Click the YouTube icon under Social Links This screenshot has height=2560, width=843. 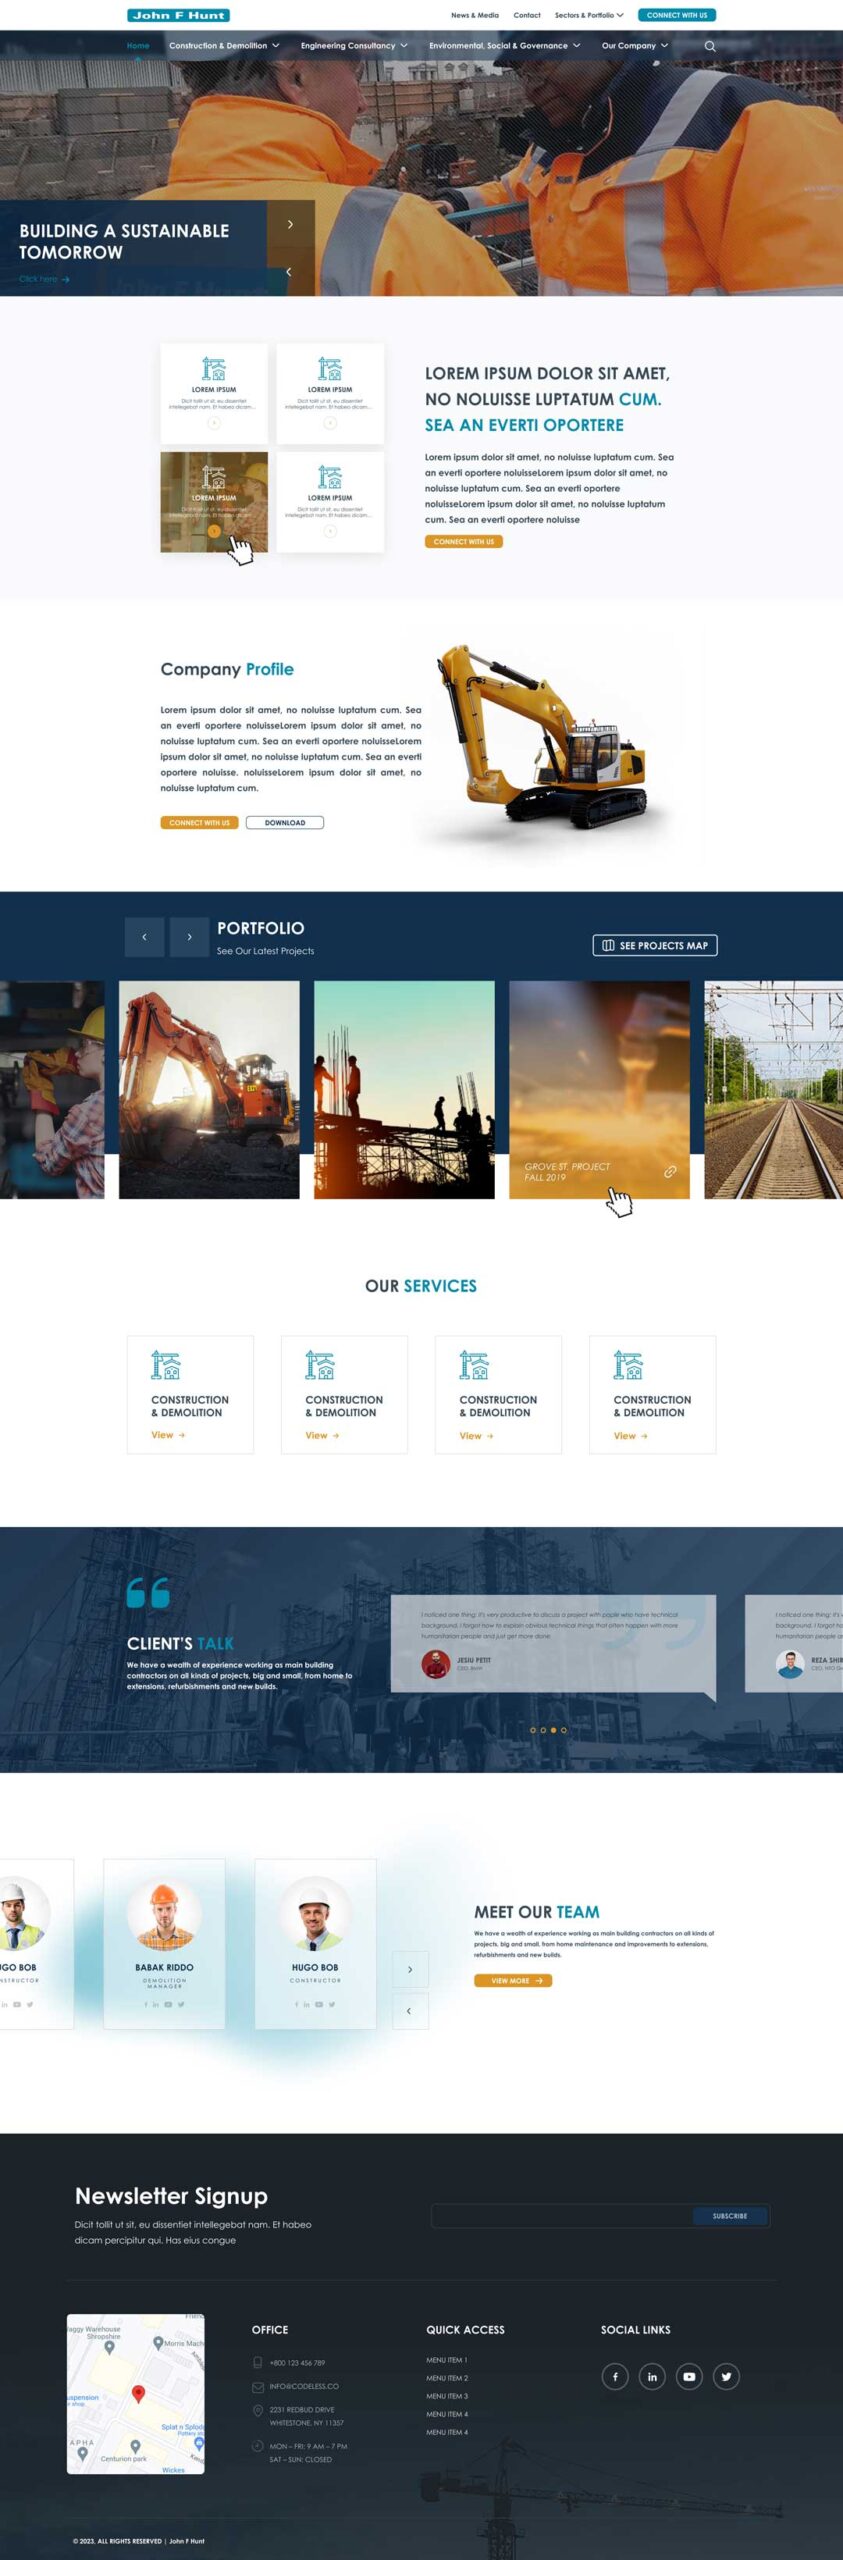click(x=689, y=2376)
